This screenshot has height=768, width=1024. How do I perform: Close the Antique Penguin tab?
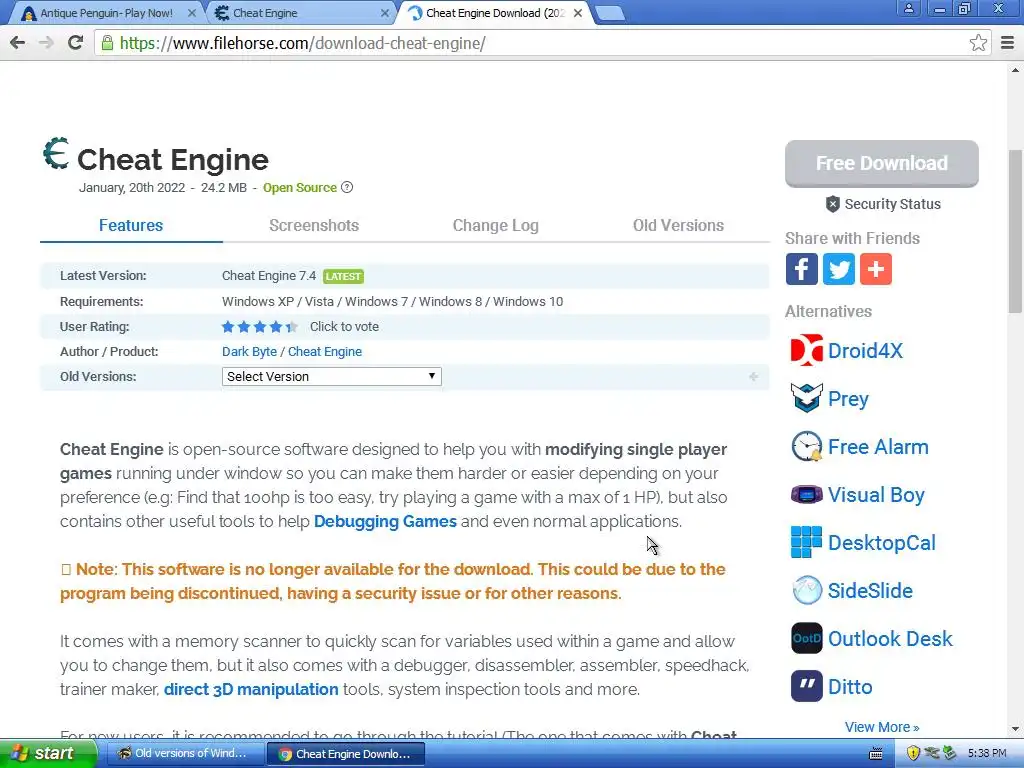[x=191, y=13]
